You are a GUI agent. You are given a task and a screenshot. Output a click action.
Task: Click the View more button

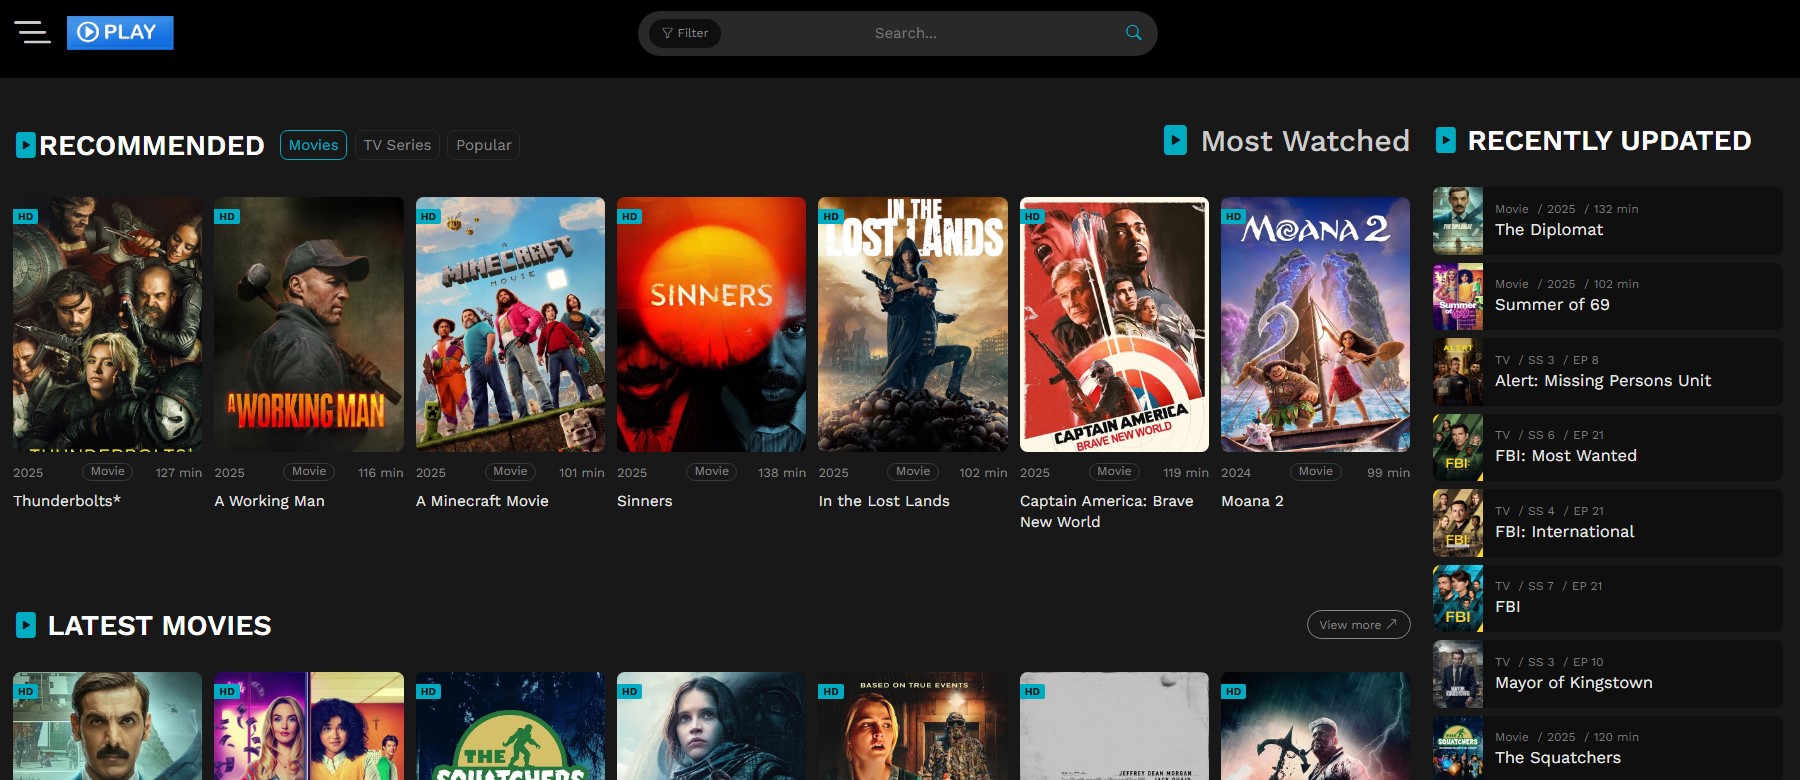coord(1358,624)
